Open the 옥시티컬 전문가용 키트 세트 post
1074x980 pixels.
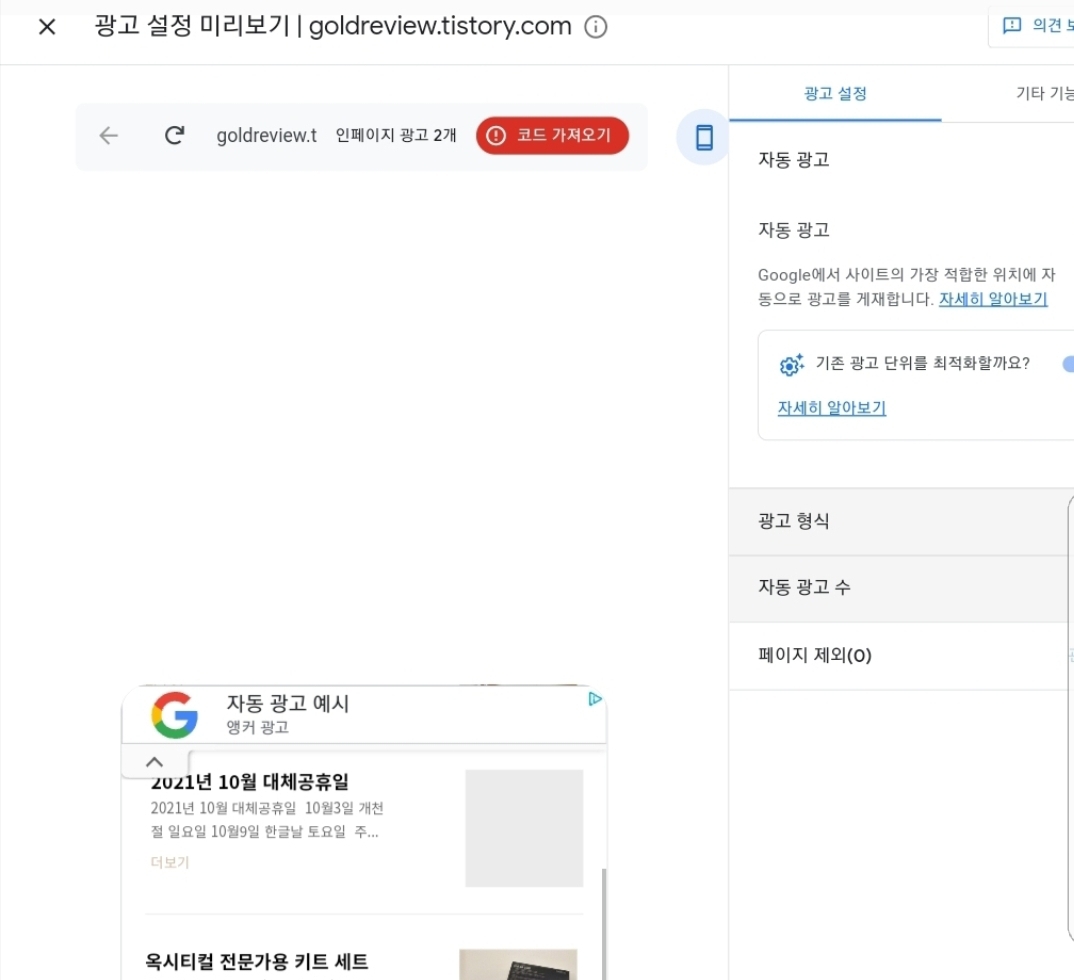256,962
